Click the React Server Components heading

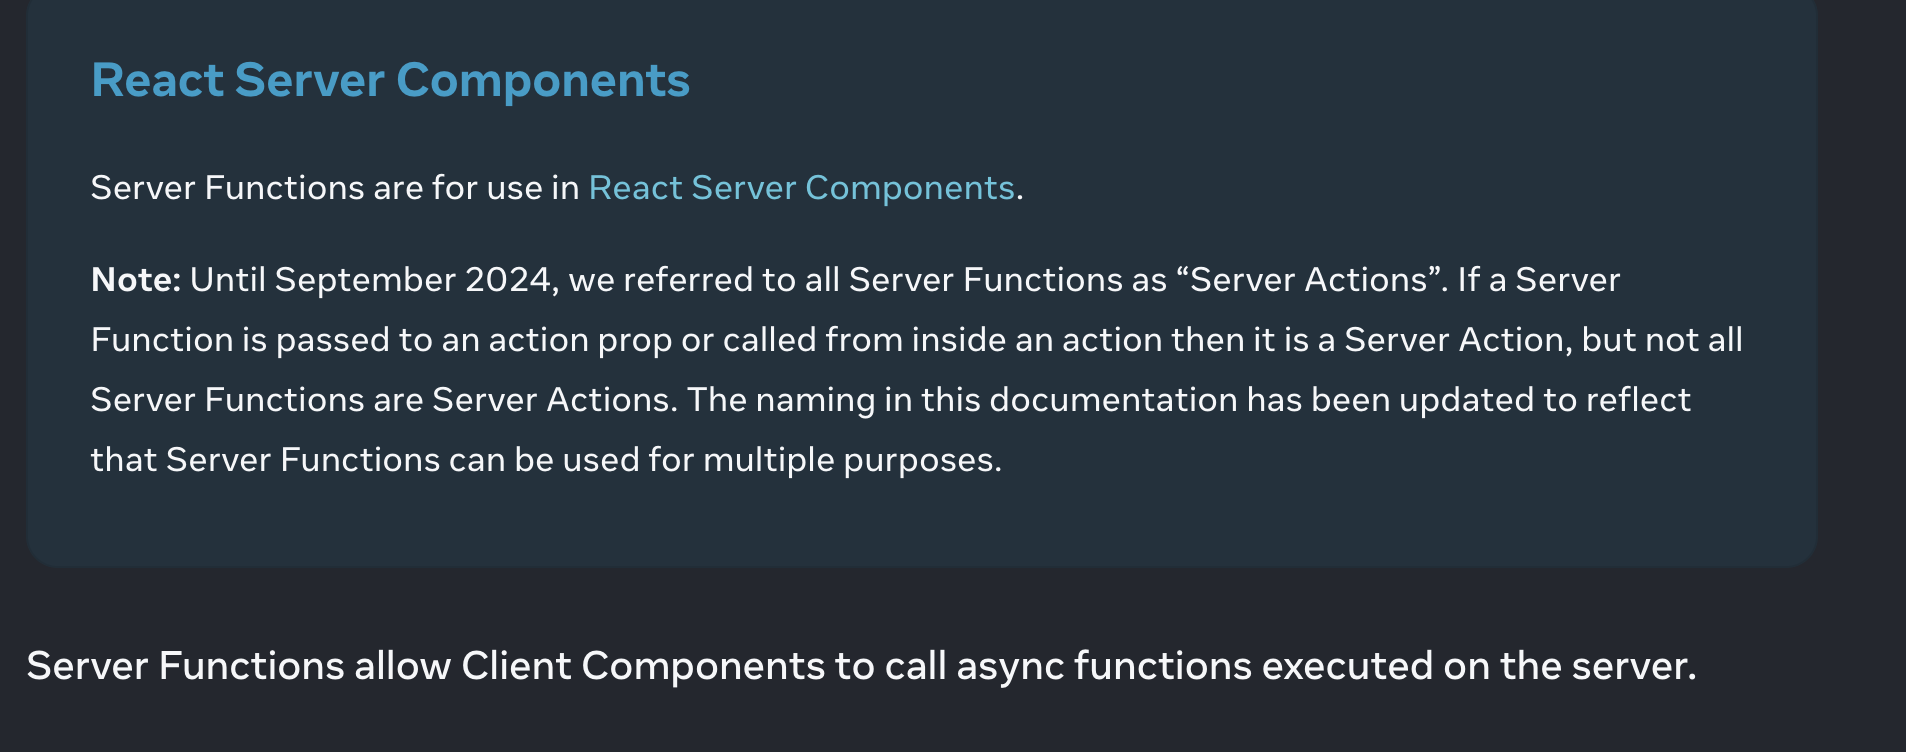[390, 80]
